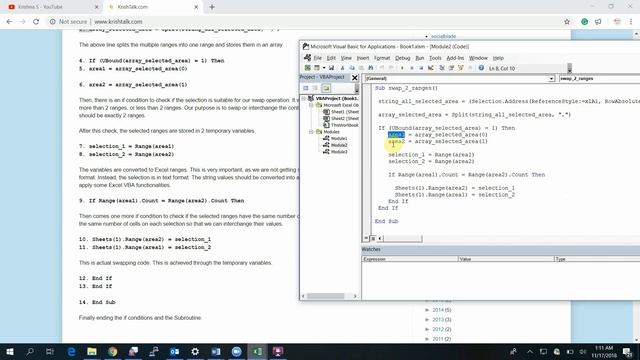Reload the krishtalk page
Viewport: 640px width, 360px height.
tap(36, 22)
